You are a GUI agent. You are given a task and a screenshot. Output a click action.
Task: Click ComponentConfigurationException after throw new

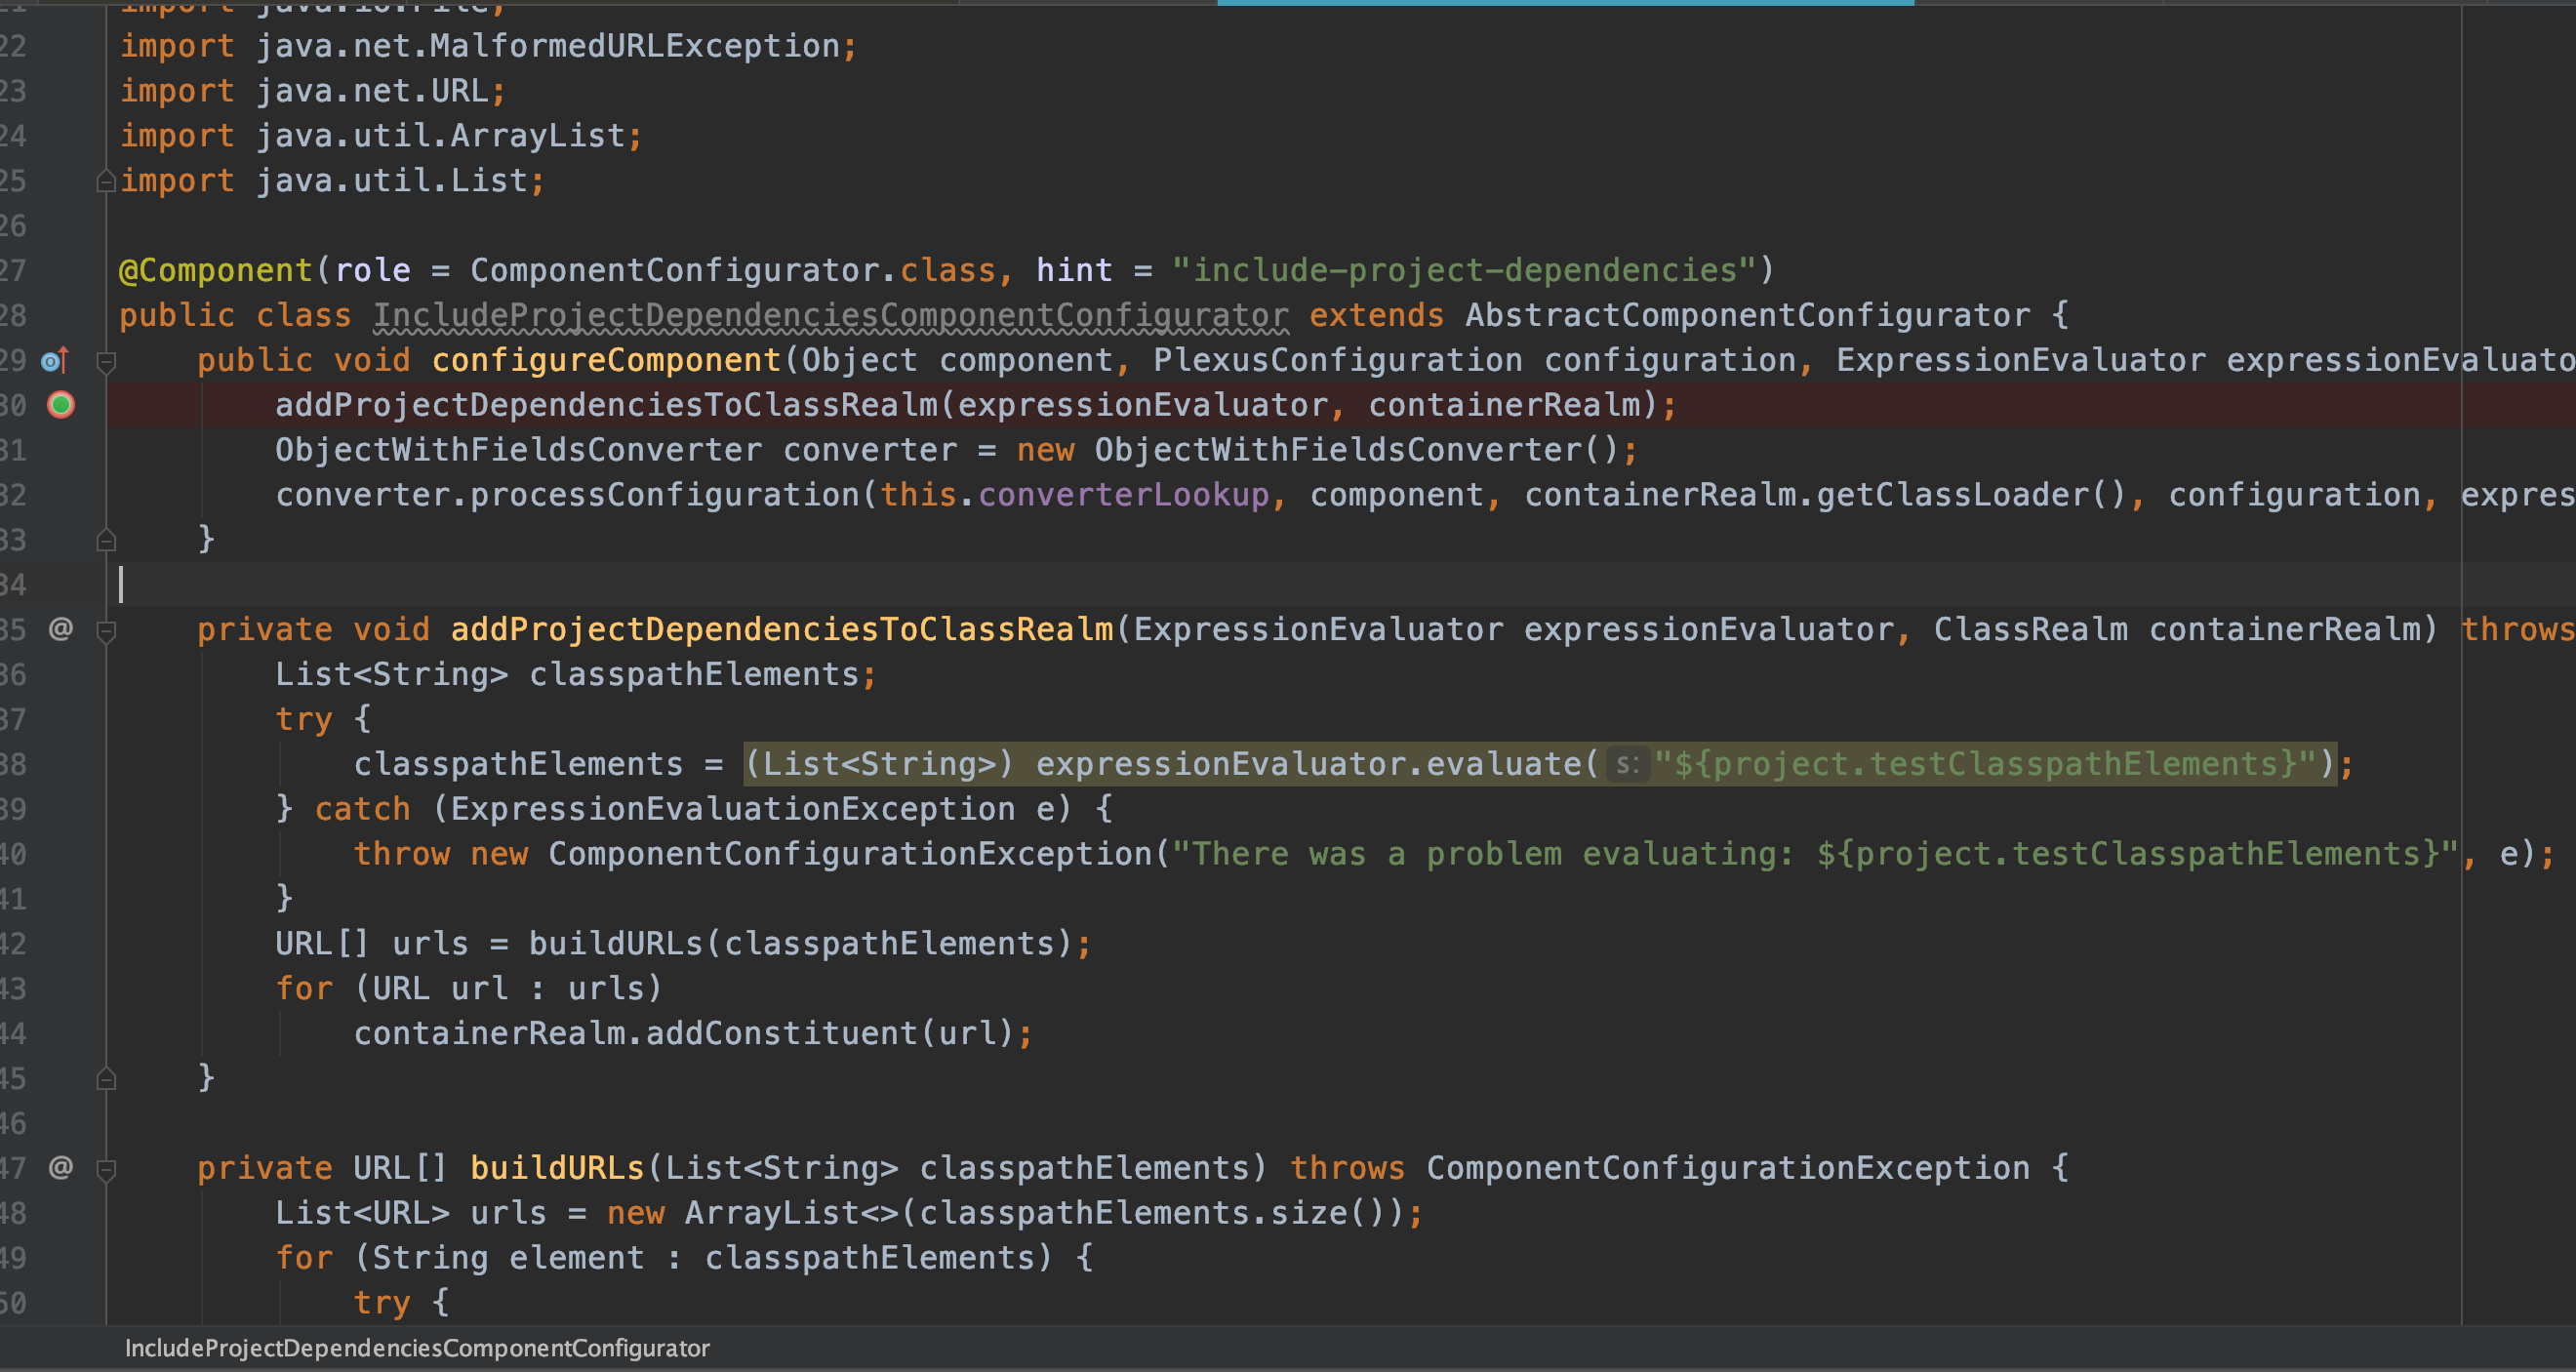click(x=850, y=854)
